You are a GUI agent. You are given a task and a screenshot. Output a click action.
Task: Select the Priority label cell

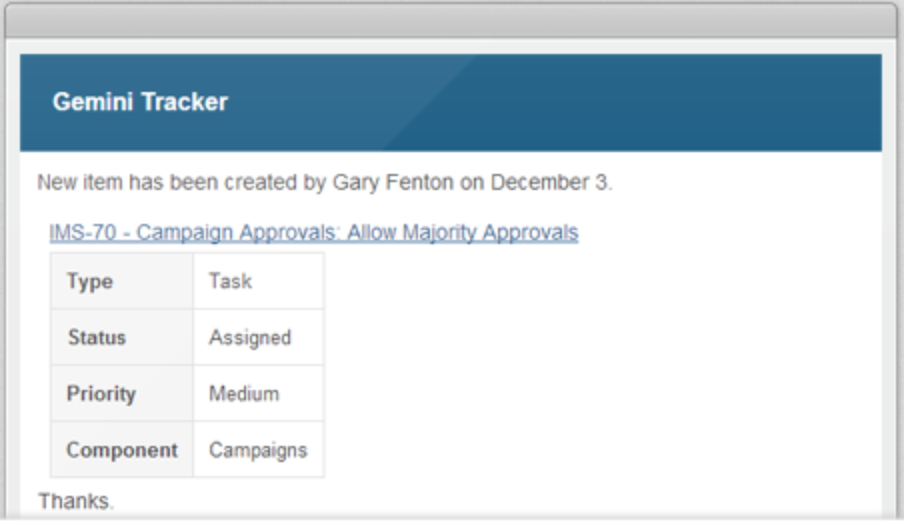(x=122, y=393)
